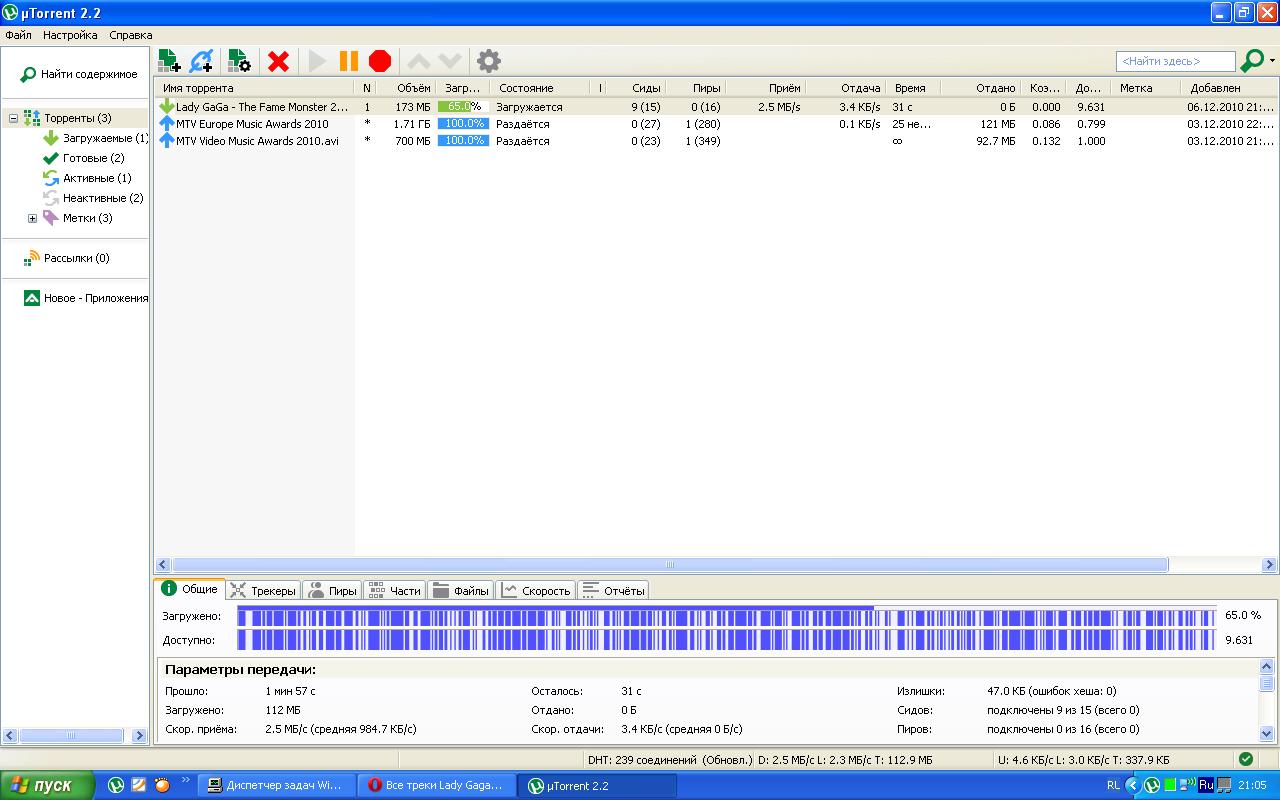This screenshot has height=800, width=1280.
Task: Expand Quick Launch chevron on taskbar
Action: pos(186,780)
